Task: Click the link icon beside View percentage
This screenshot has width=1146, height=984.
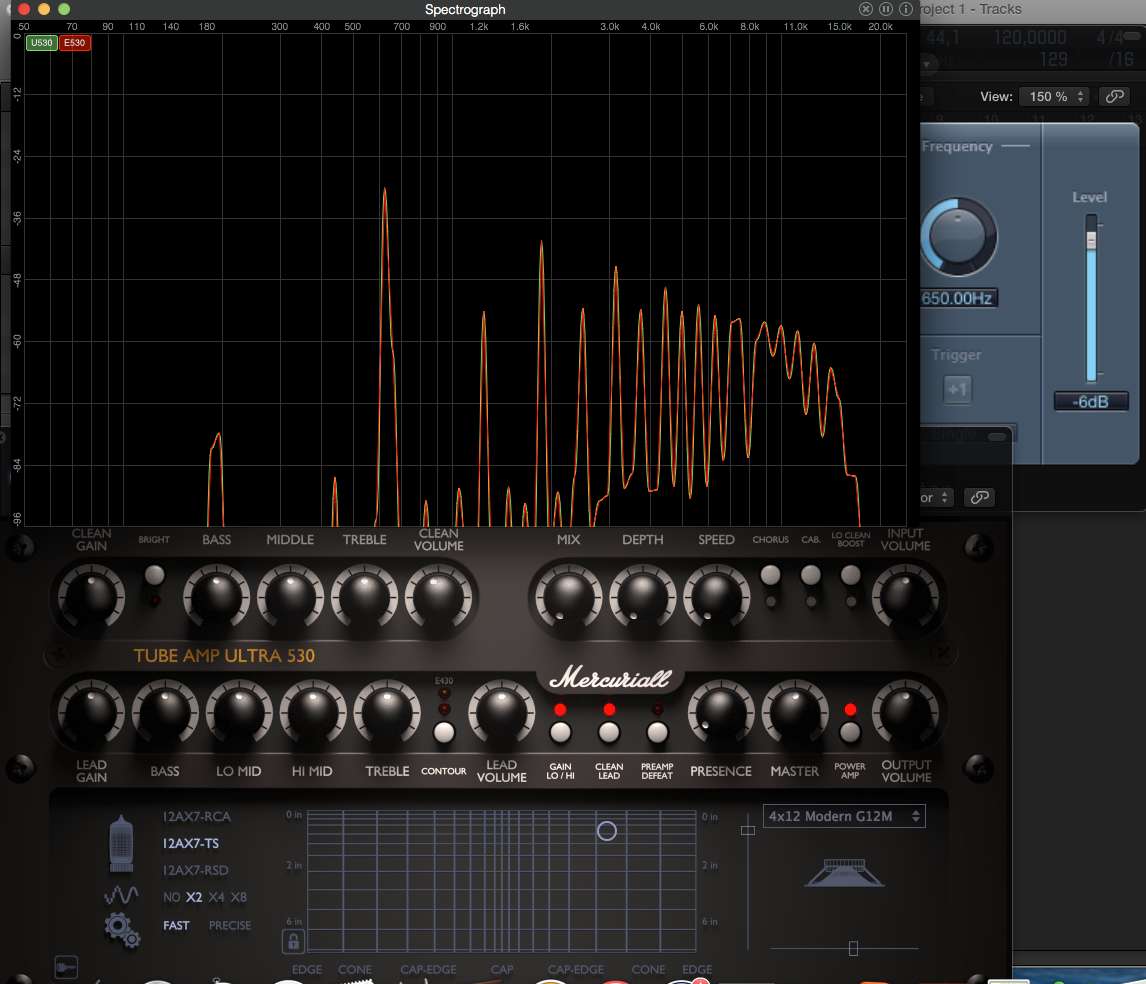Action: [x=1115, y=96]
